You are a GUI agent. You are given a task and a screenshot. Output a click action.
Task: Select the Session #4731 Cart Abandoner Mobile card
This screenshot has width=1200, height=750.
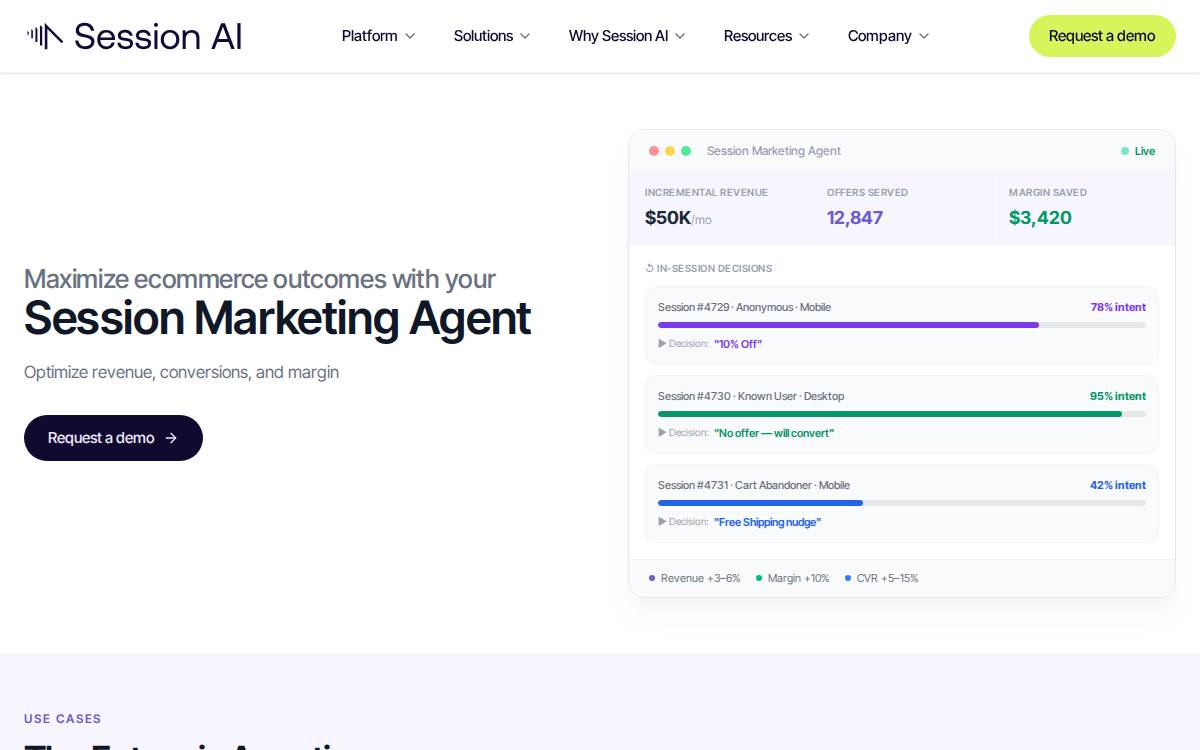[x=902, y=503]
